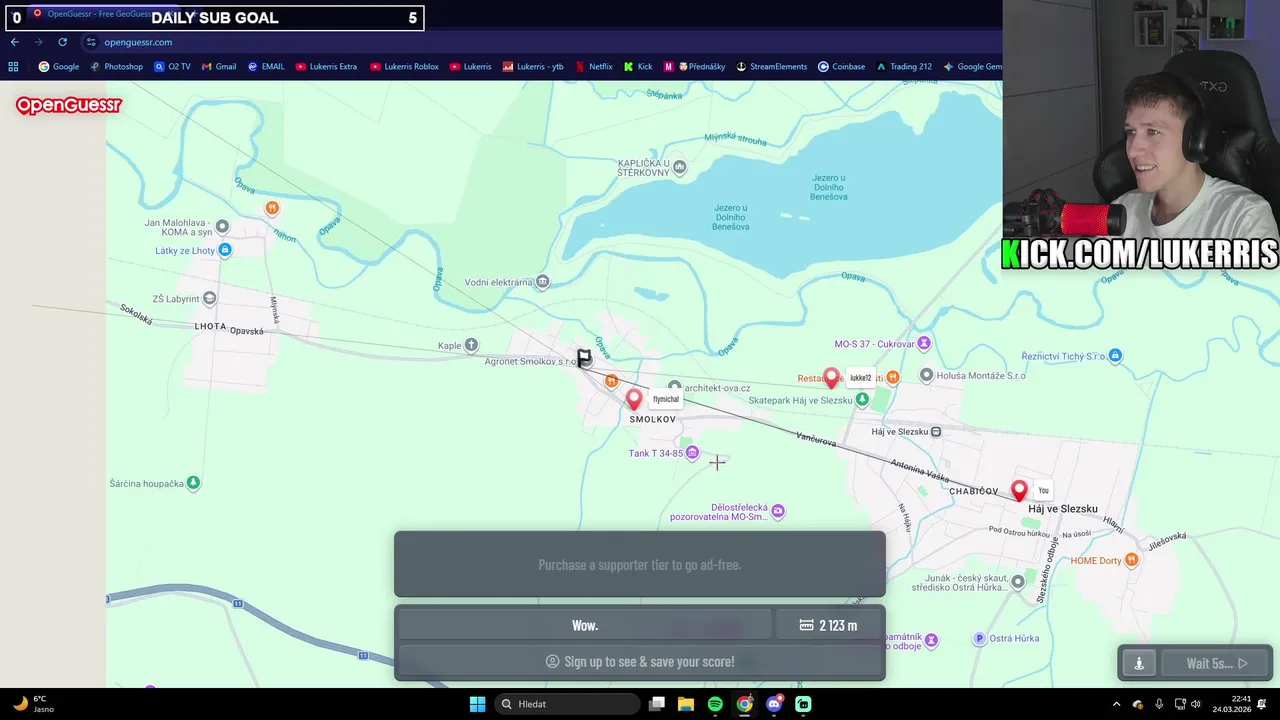Click the microphone tray icon
1280x720 pixels.
tap(1159, 704)
